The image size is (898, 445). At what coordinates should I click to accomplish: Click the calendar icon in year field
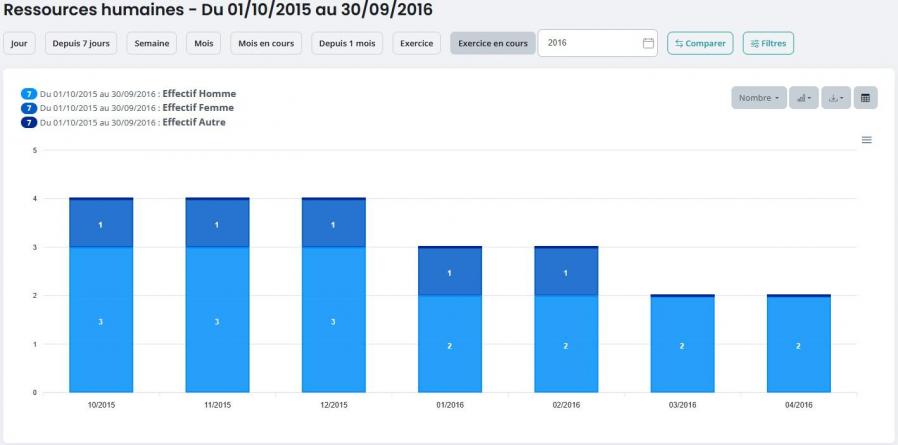click(x=648, y=43)
